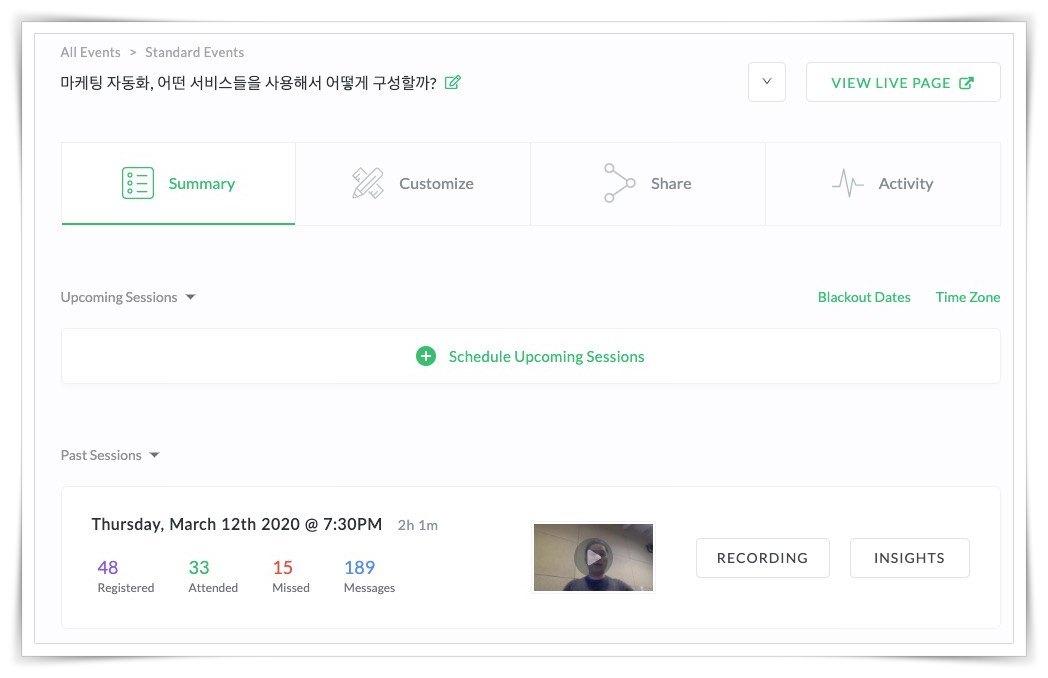The image size is (1048, 678).
Task: Click the 189 Messages count
Action: coord(369,576)
